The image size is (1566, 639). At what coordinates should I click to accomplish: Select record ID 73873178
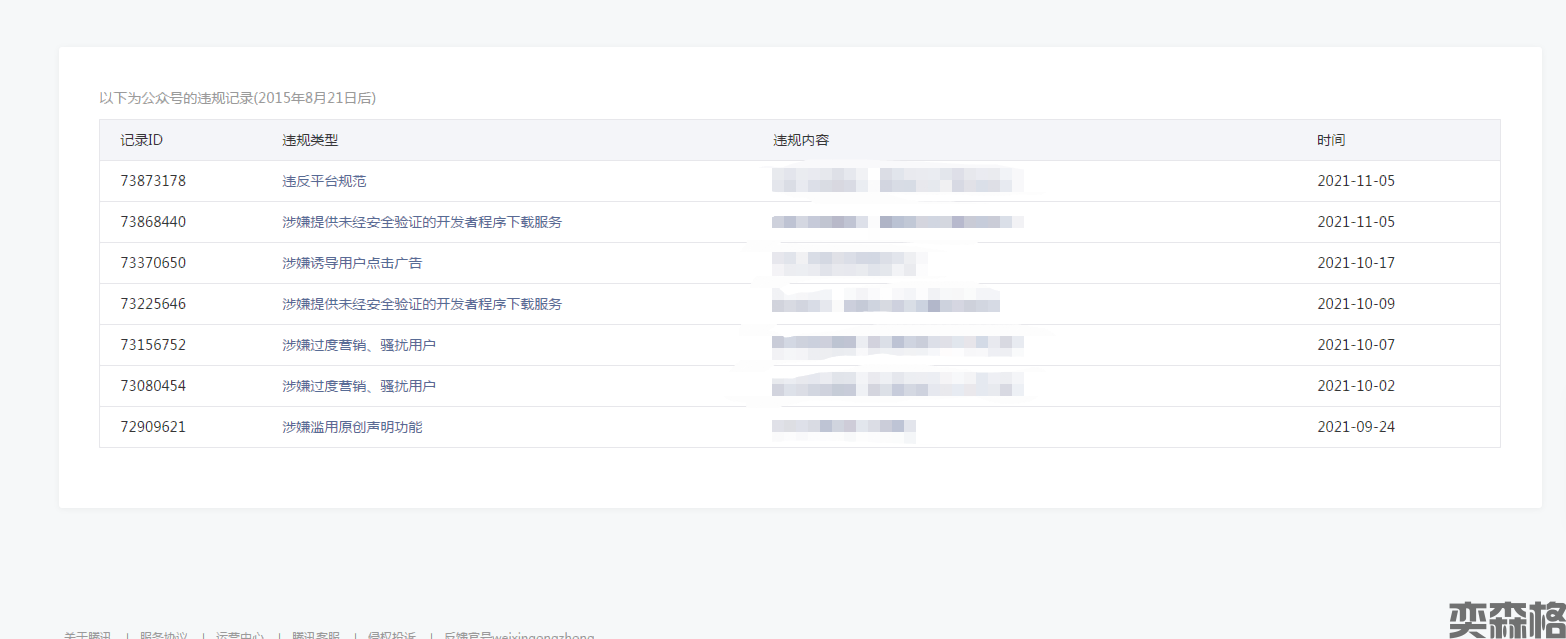pos(153,181)
